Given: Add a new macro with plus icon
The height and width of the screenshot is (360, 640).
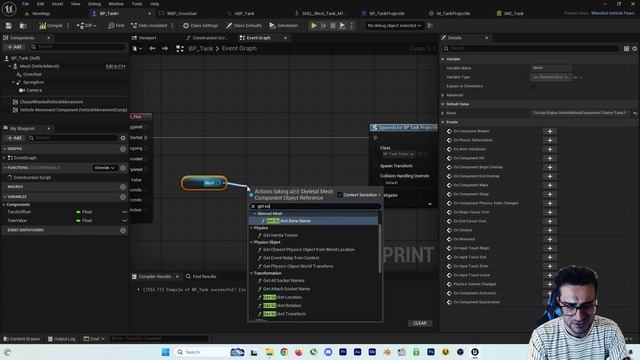Looking at the screenshot, I should [x=123, y=187].
